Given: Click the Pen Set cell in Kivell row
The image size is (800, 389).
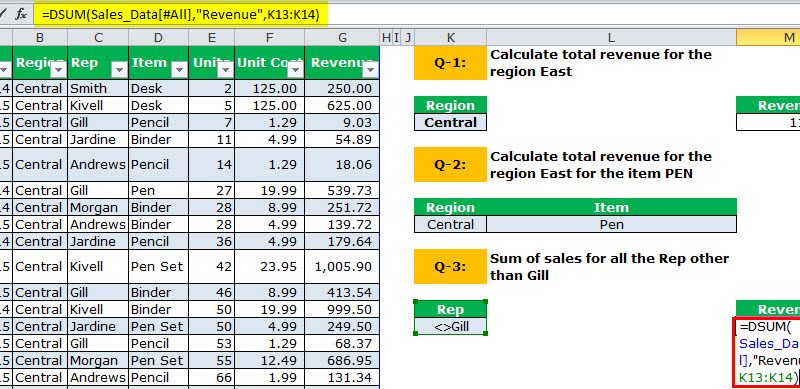Looking at the screenshot, I should click(x=158, y=266).
